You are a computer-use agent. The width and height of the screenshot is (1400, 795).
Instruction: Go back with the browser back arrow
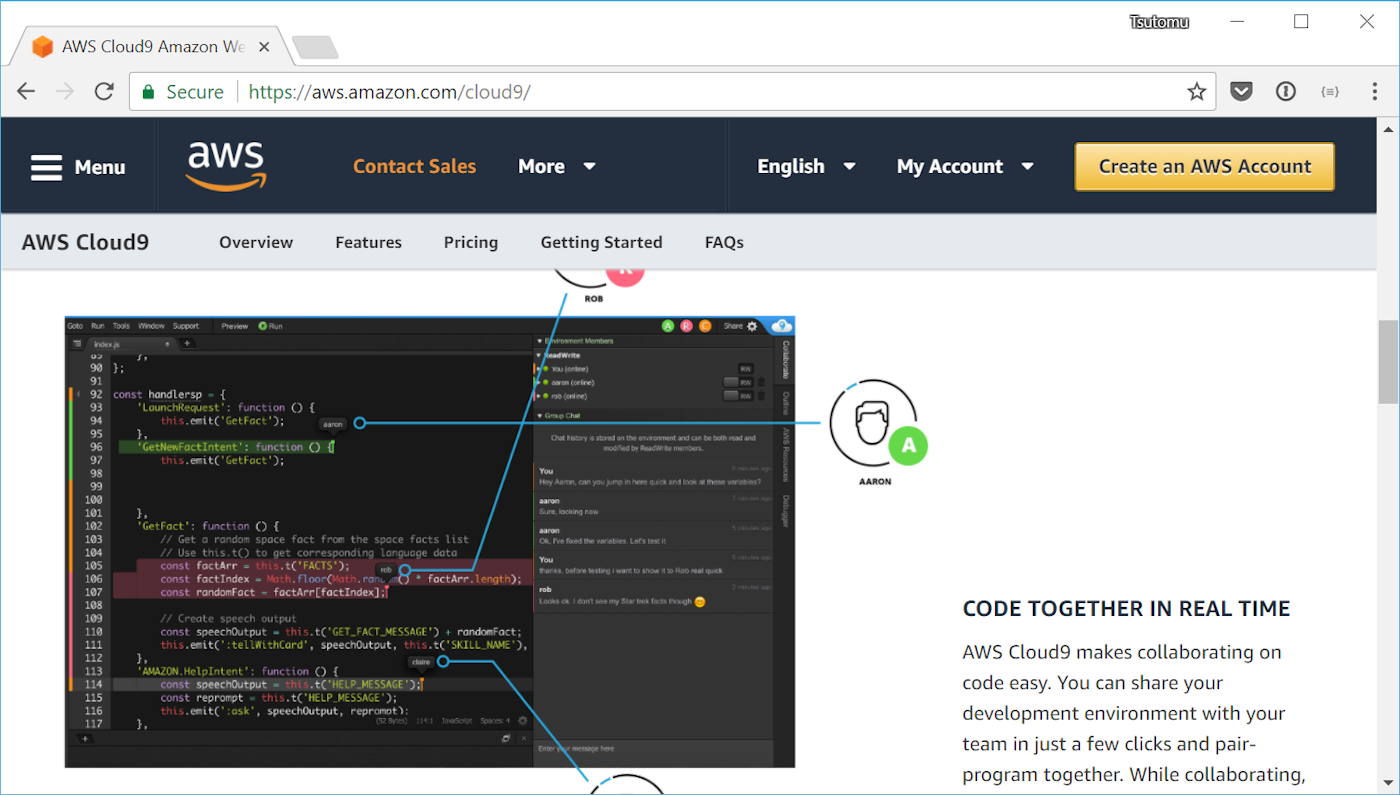tap(26, 91)
